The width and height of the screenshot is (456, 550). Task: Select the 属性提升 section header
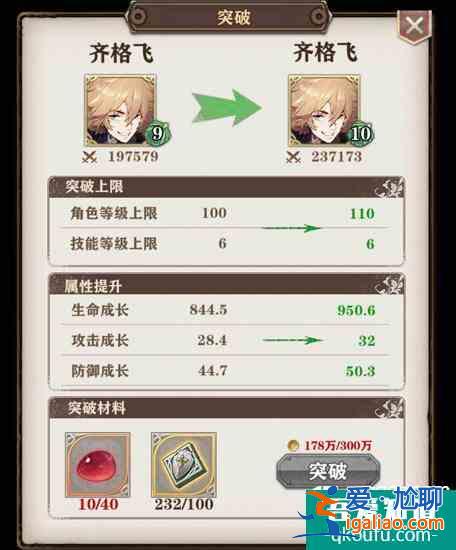tap(227, 284)
